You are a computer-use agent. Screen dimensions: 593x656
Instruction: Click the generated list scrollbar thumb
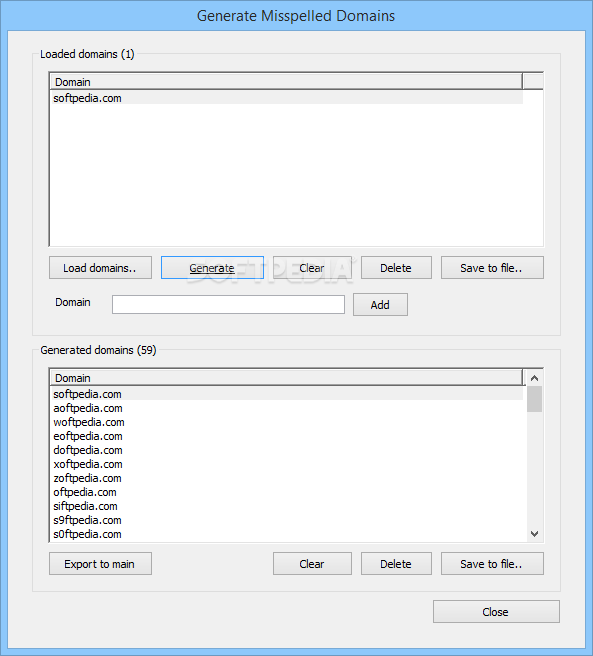534,399
